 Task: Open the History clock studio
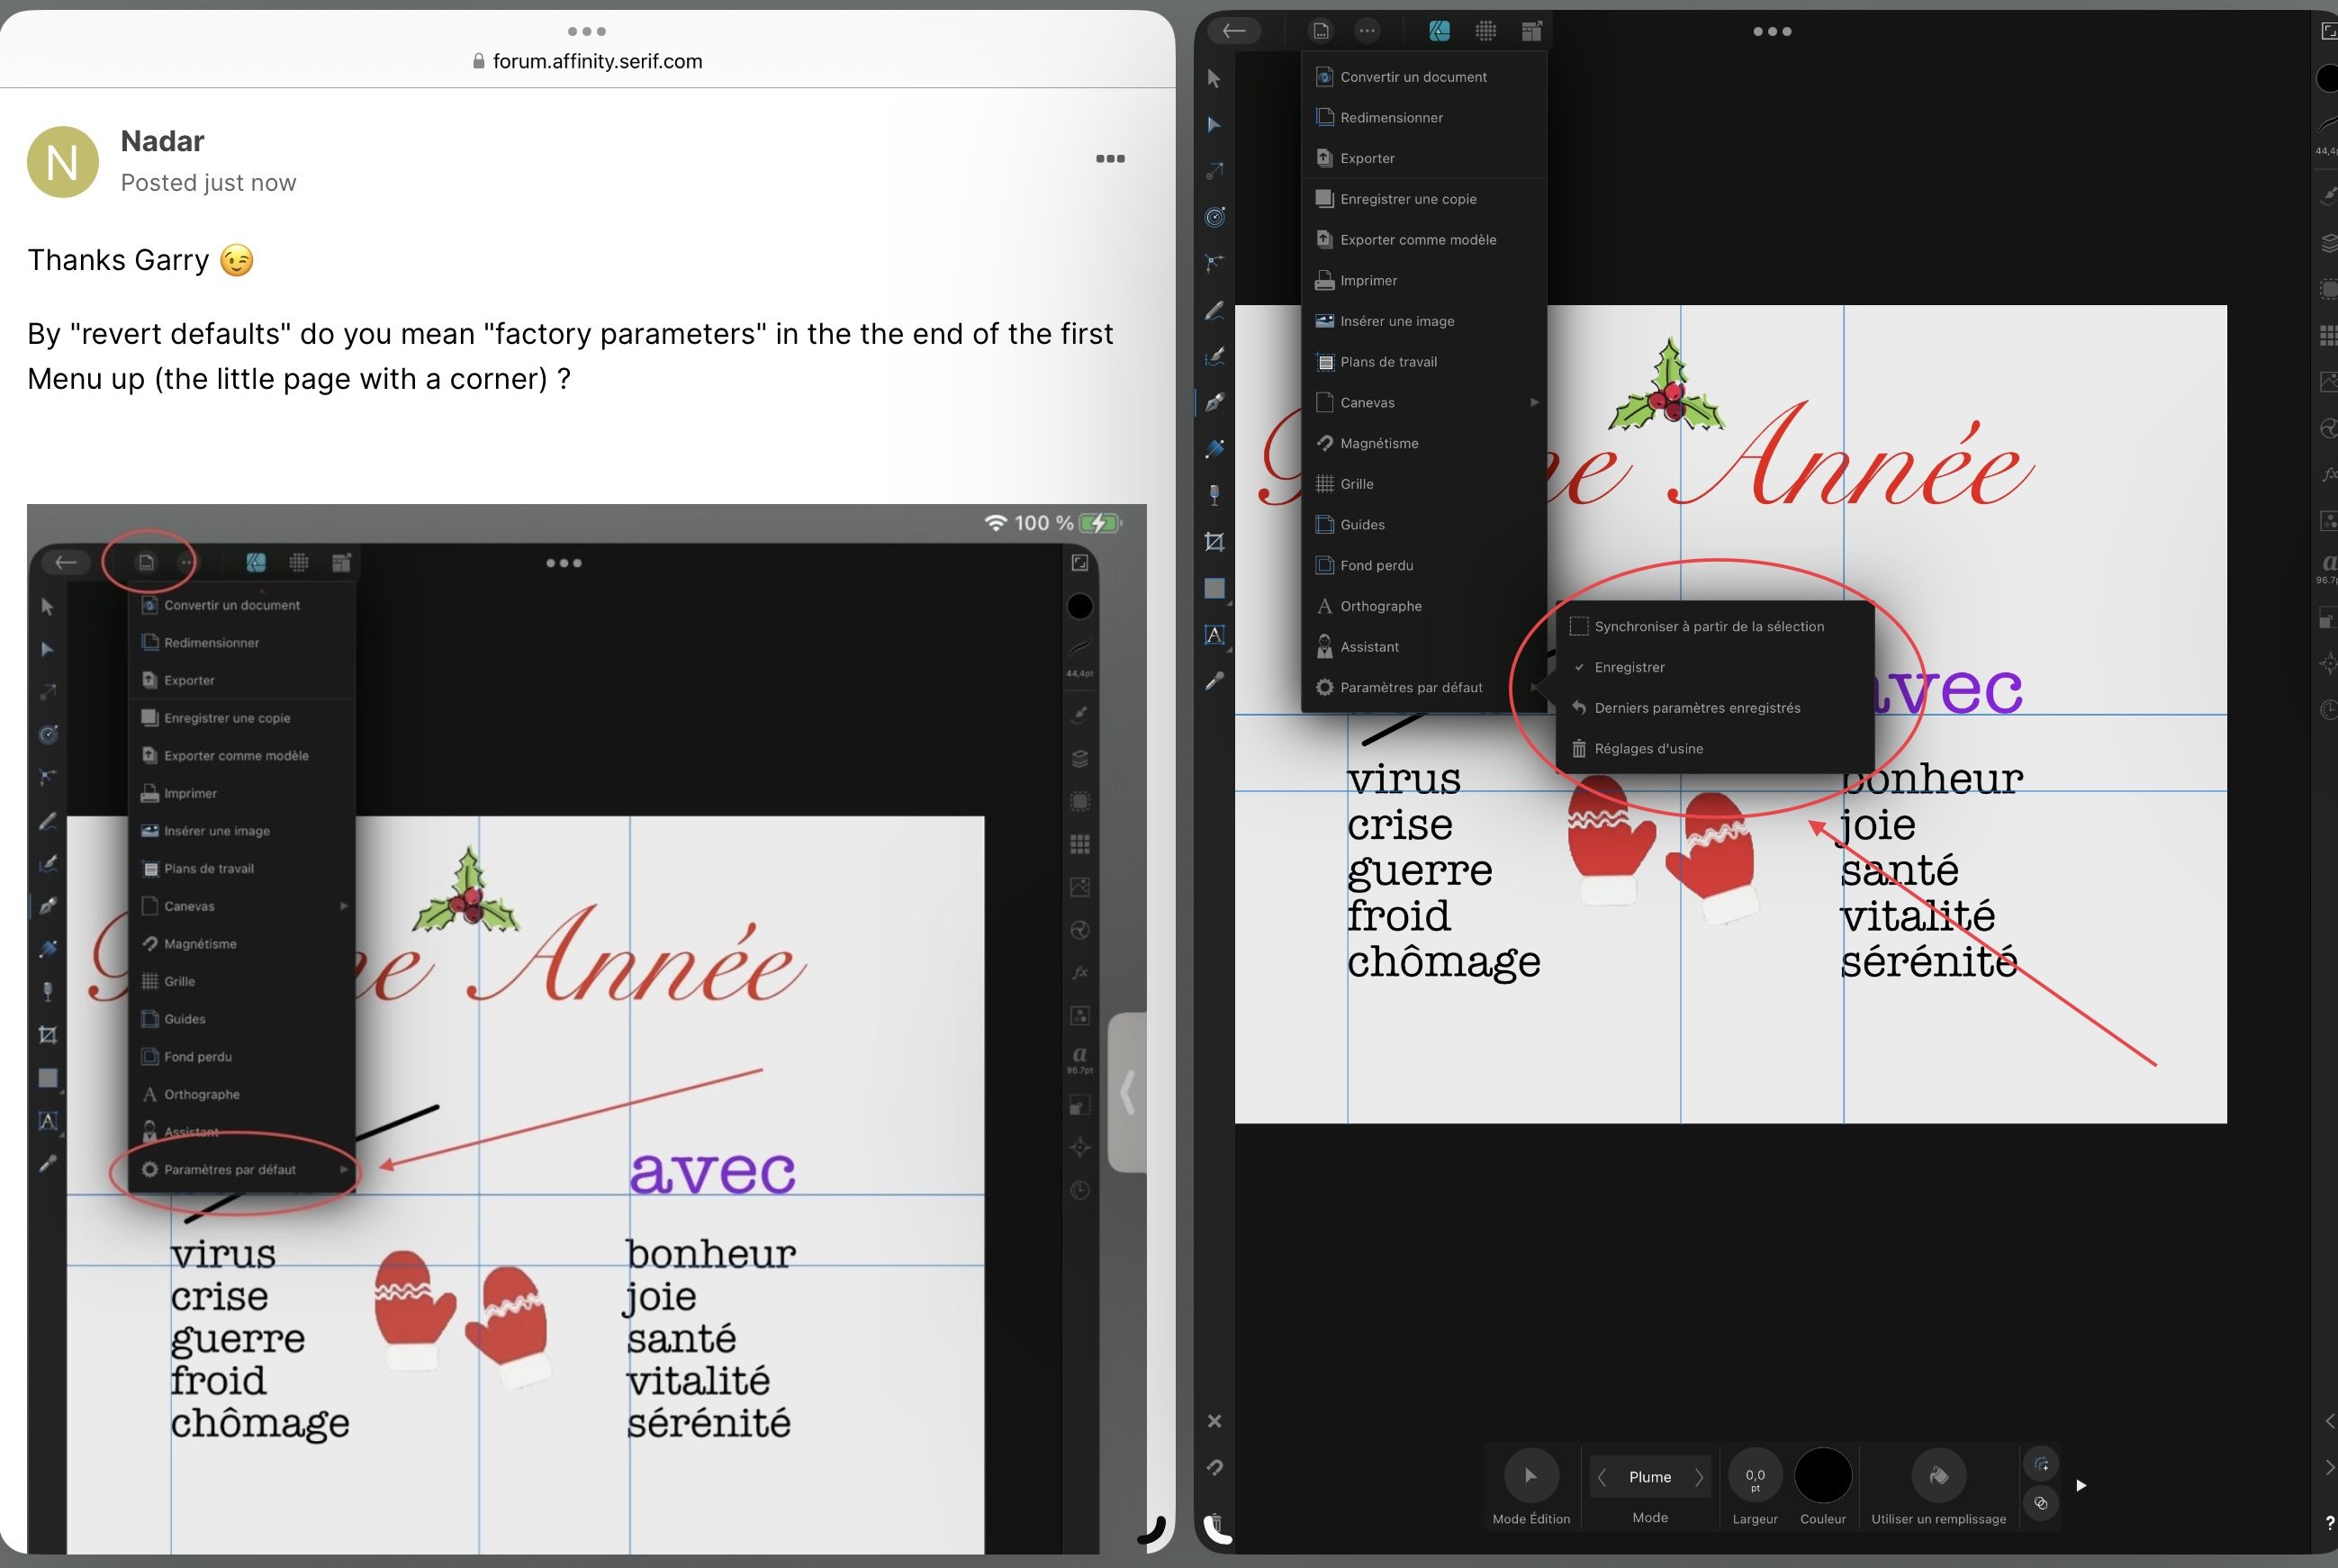[2328, 710]
